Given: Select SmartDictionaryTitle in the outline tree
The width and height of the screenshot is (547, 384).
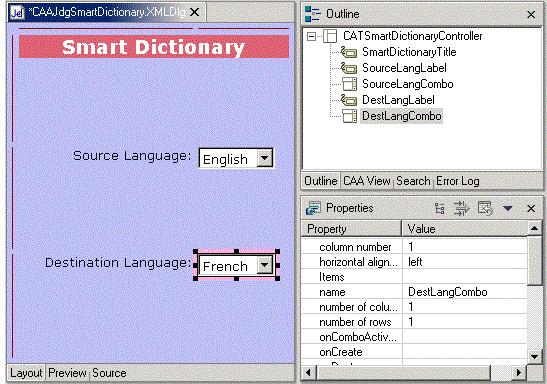Looking at the screenshot, I should [x=409, y=52].
